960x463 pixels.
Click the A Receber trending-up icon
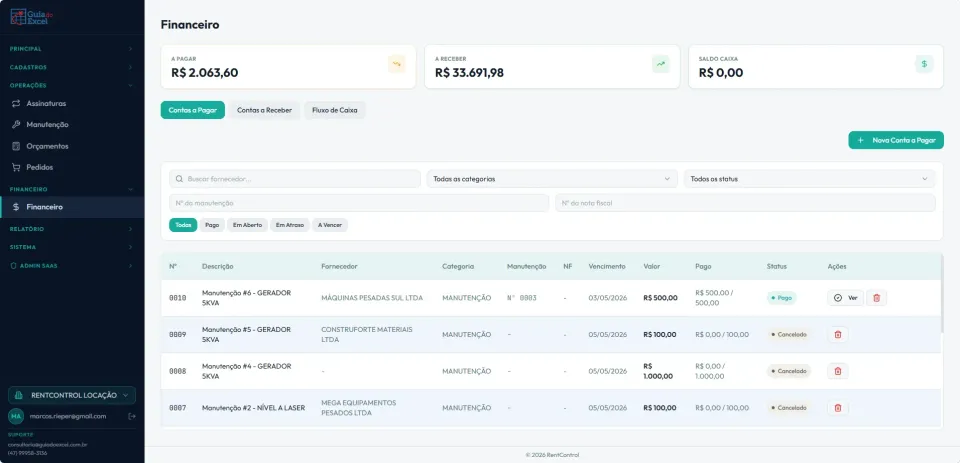(x=661, y=64)
